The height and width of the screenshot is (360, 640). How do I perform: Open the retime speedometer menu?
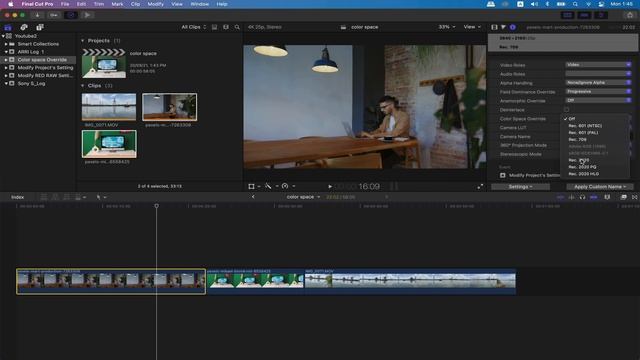[288, 186]
